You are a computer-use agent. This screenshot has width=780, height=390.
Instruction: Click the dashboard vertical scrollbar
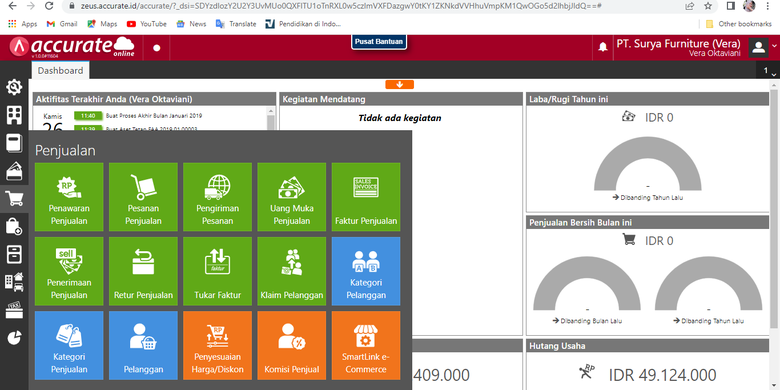click(x=774, y=209)
